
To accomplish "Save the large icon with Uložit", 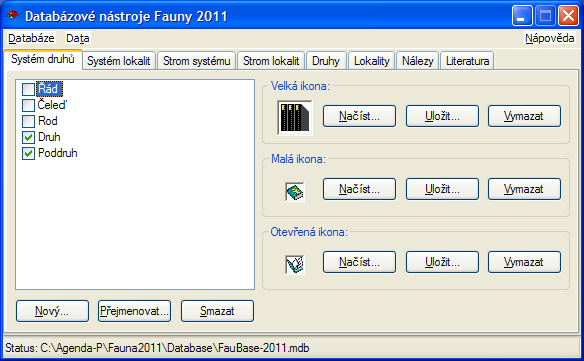I will [442, 116].
